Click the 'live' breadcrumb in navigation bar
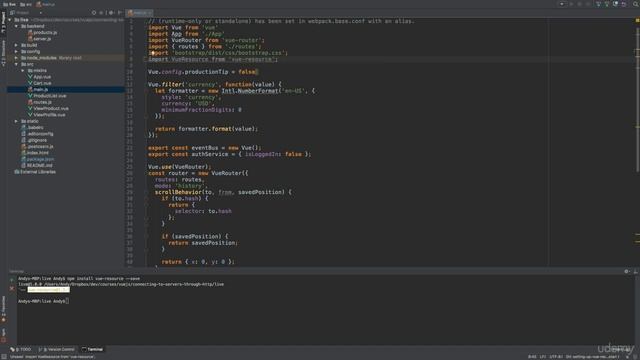The height and width of the screenshot is (360, 640). [9, 4]
